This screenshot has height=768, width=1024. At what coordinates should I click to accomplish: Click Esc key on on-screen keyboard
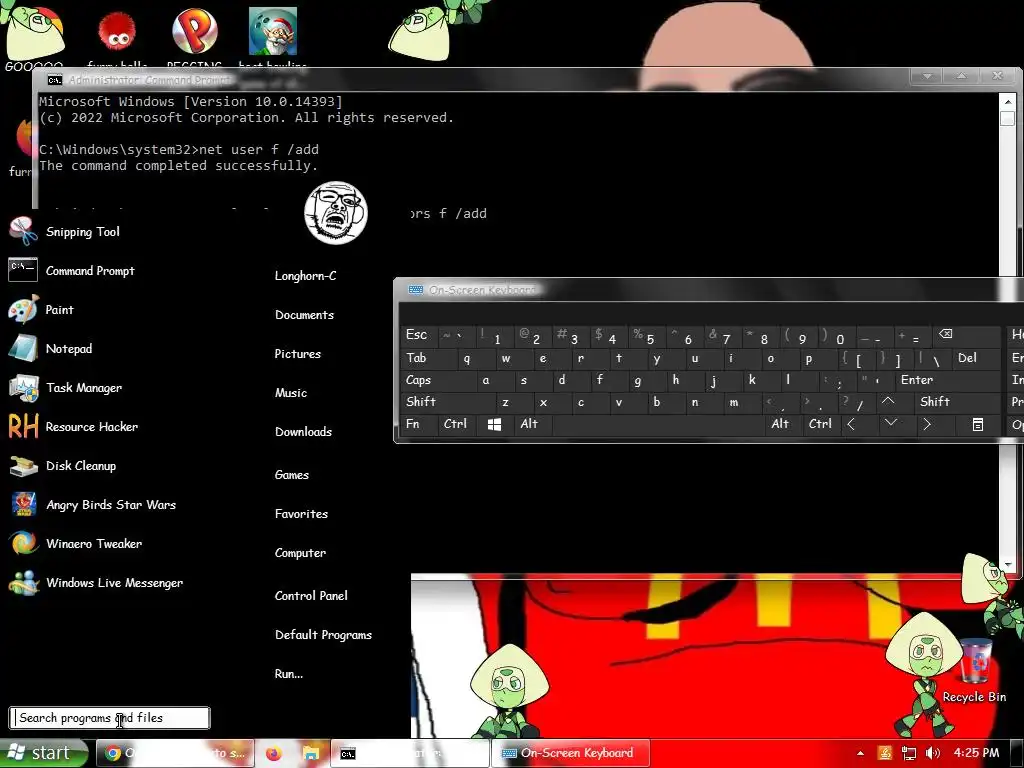click(418, 335)
